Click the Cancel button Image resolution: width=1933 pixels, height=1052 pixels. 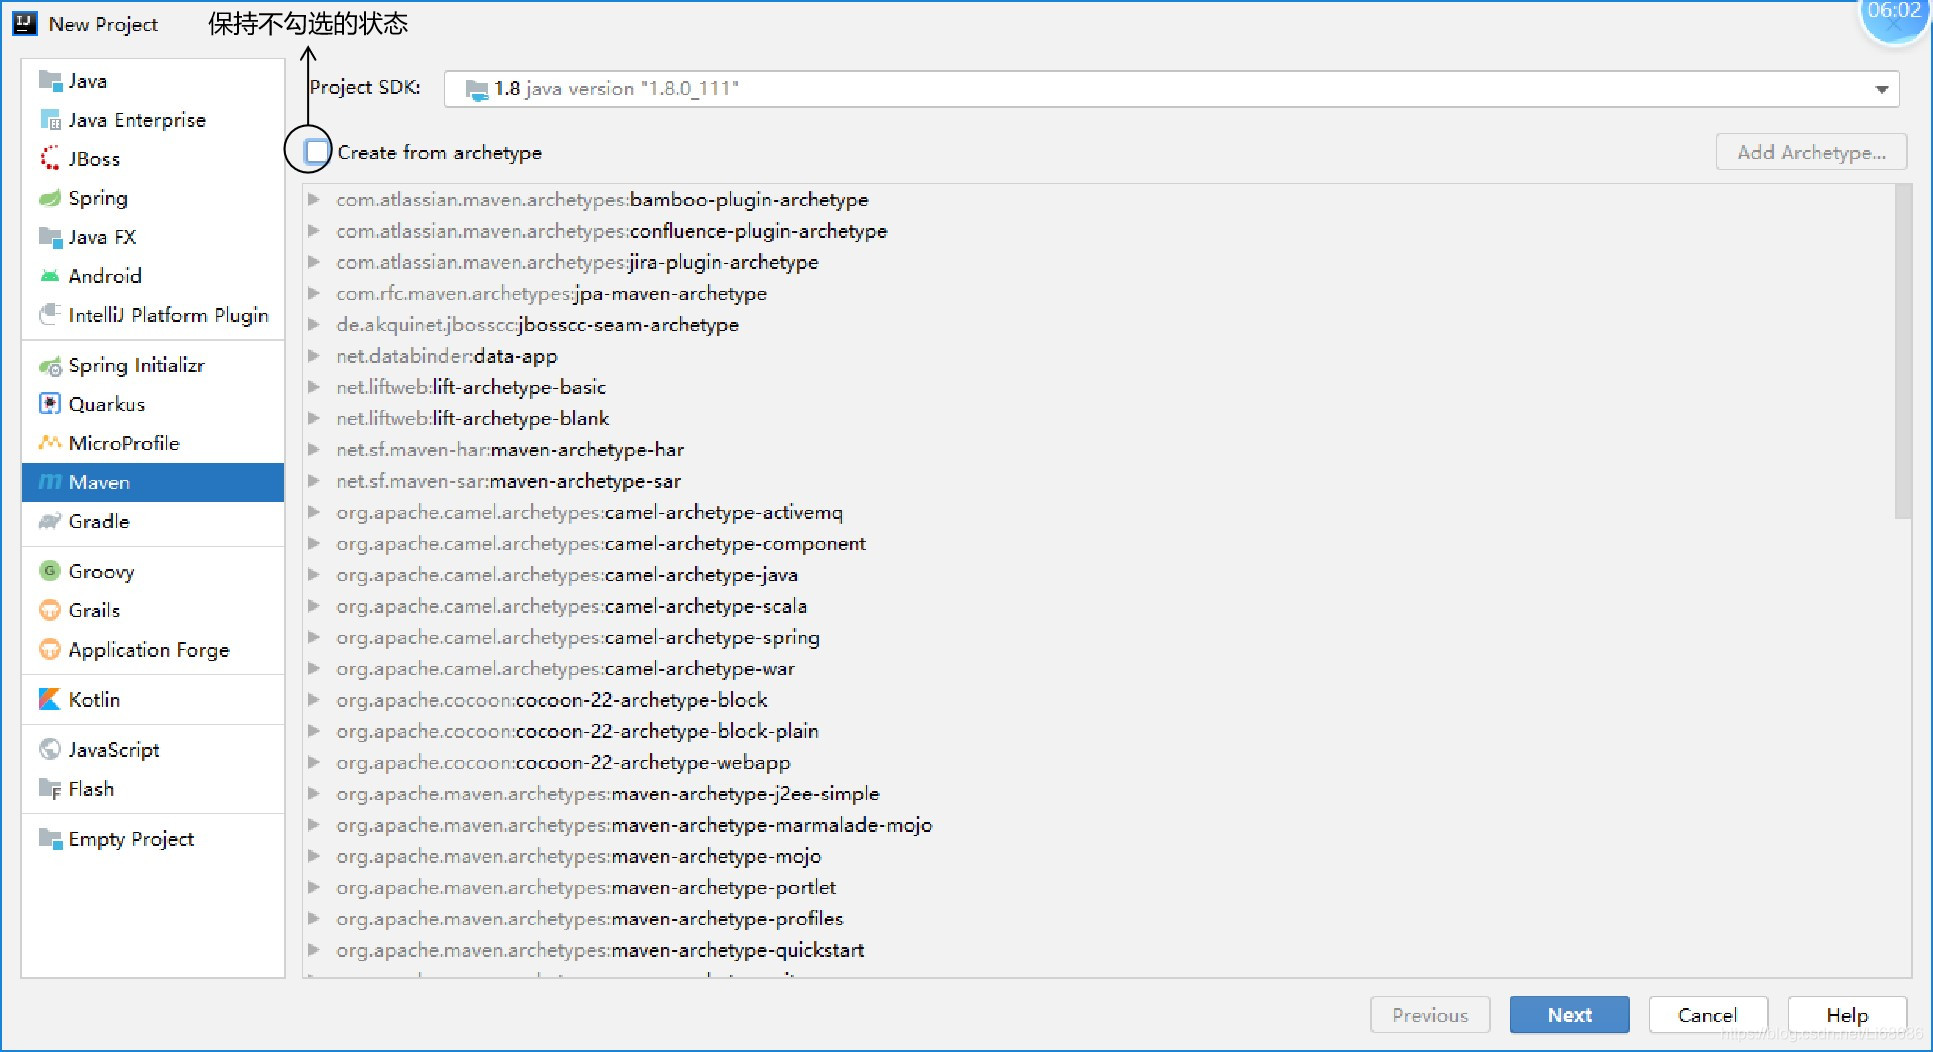click(x=1707, y=1015)
